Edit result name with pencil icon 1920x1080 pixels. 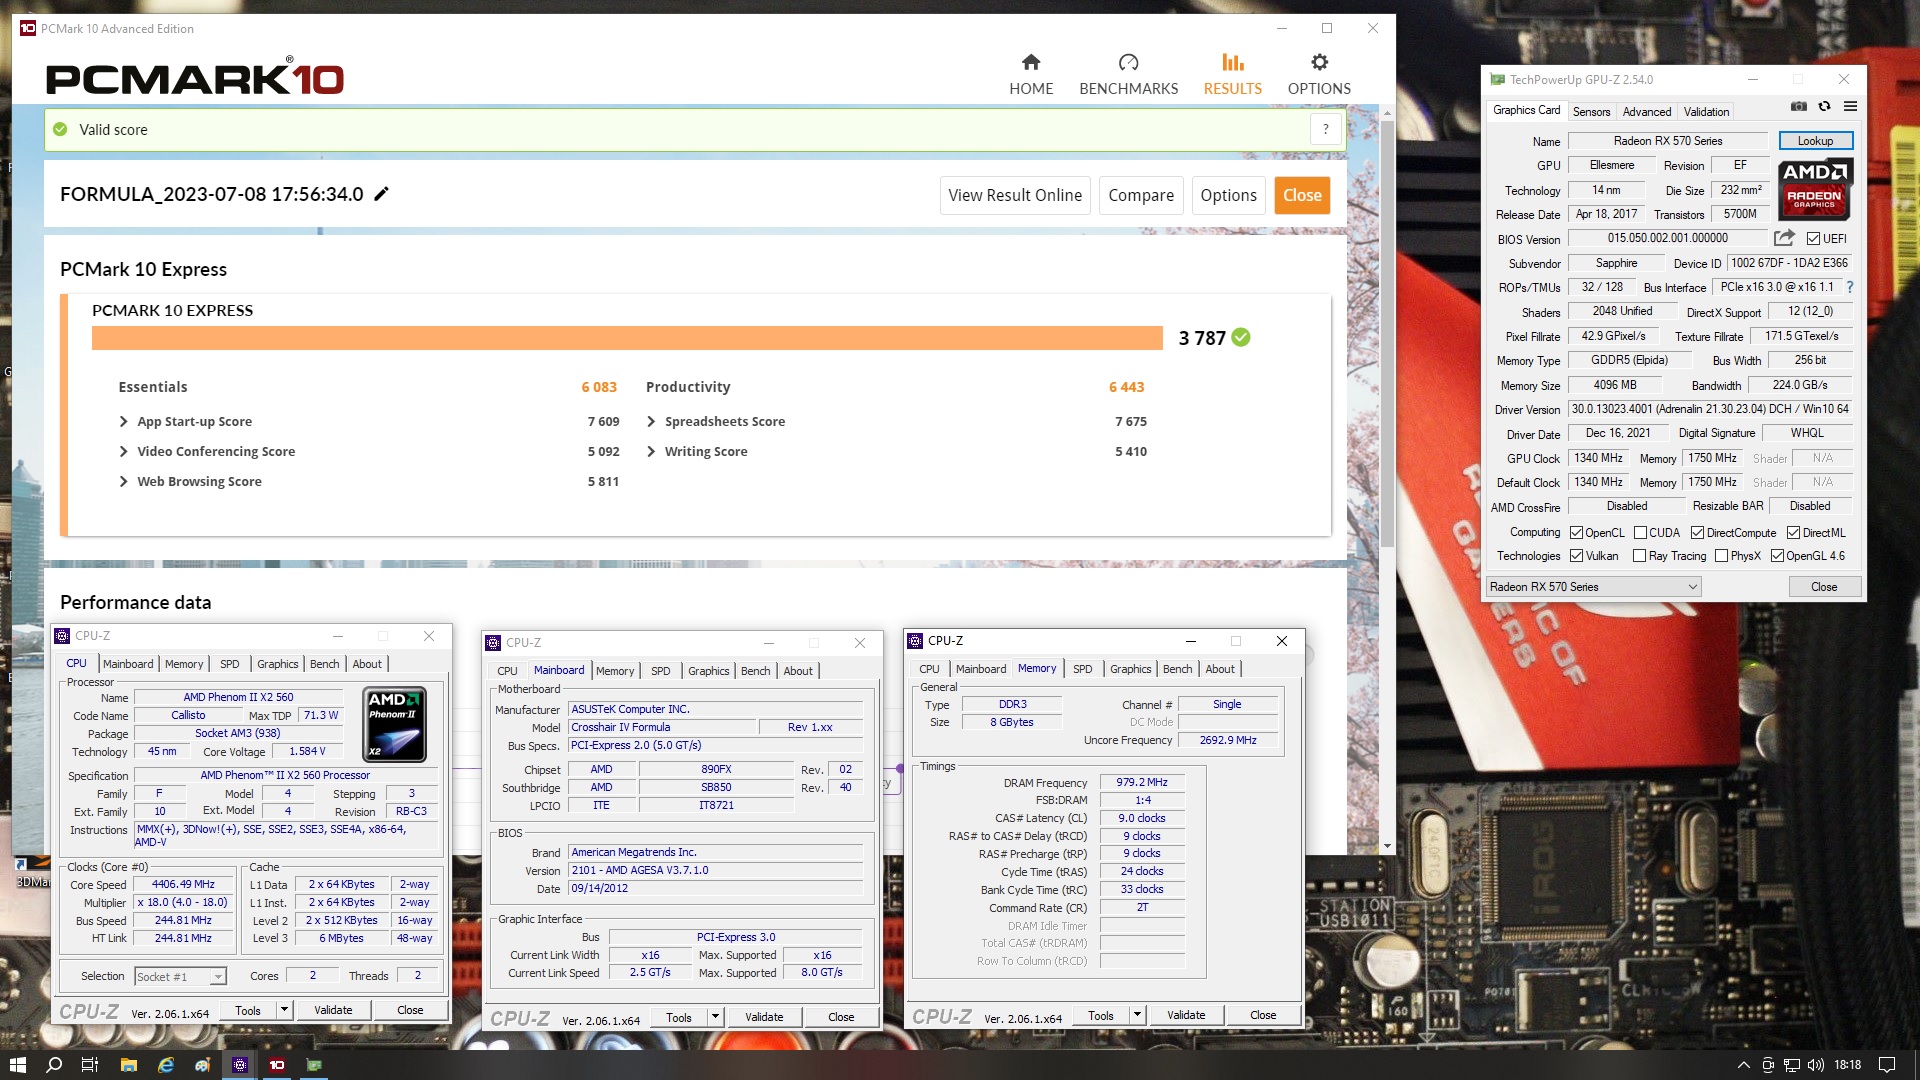[381, 194]
